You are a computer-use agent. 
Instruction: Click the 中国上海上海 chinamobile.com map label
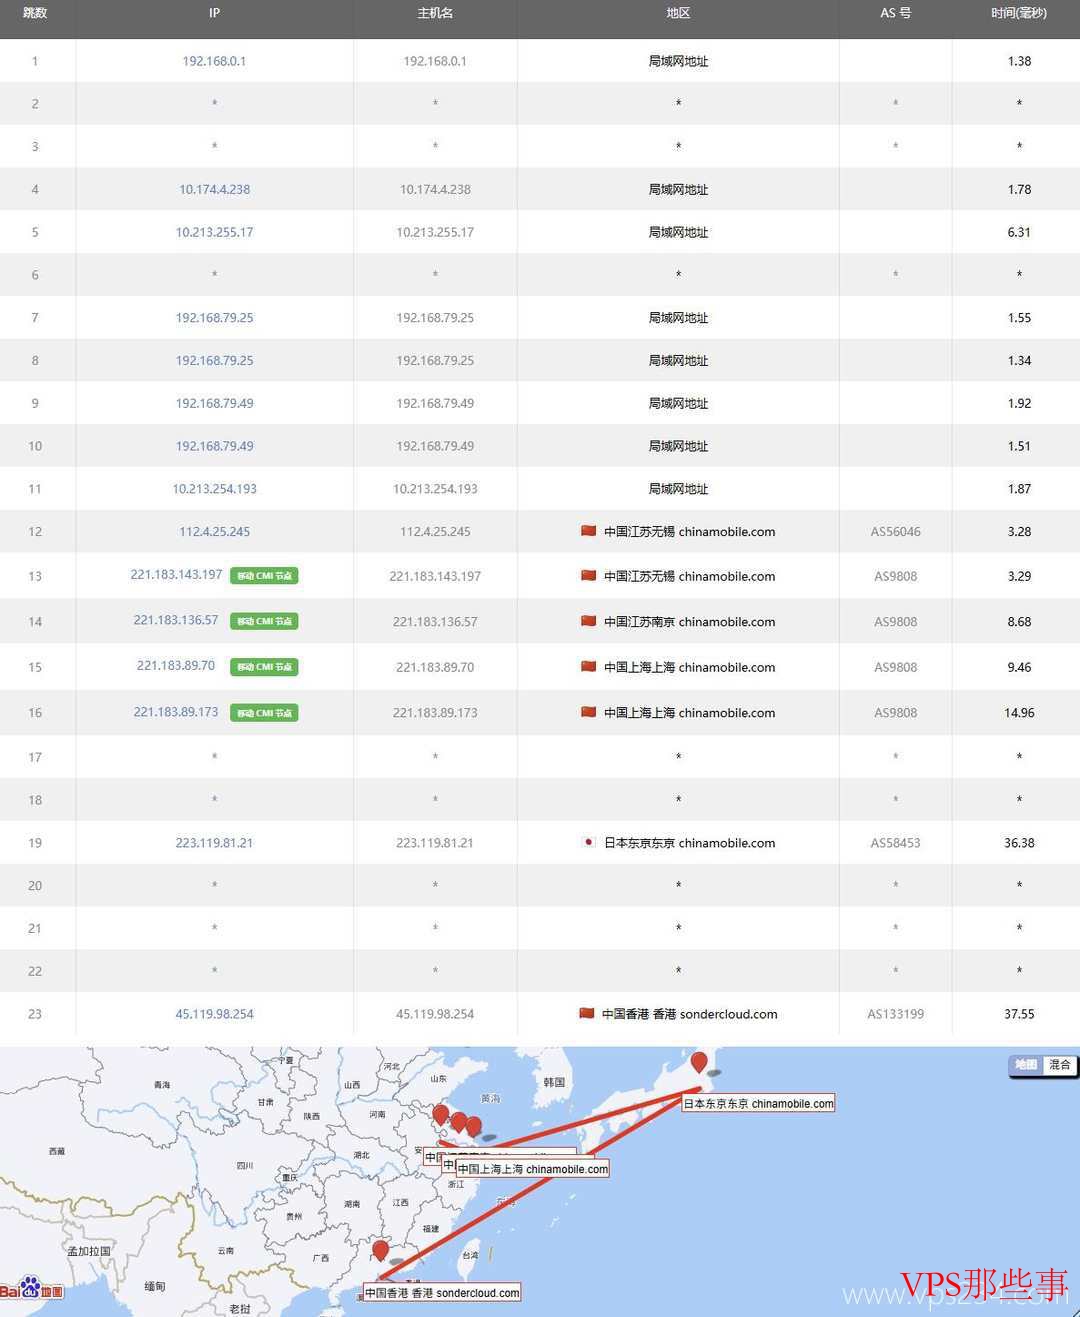(x=533, y=1169)
